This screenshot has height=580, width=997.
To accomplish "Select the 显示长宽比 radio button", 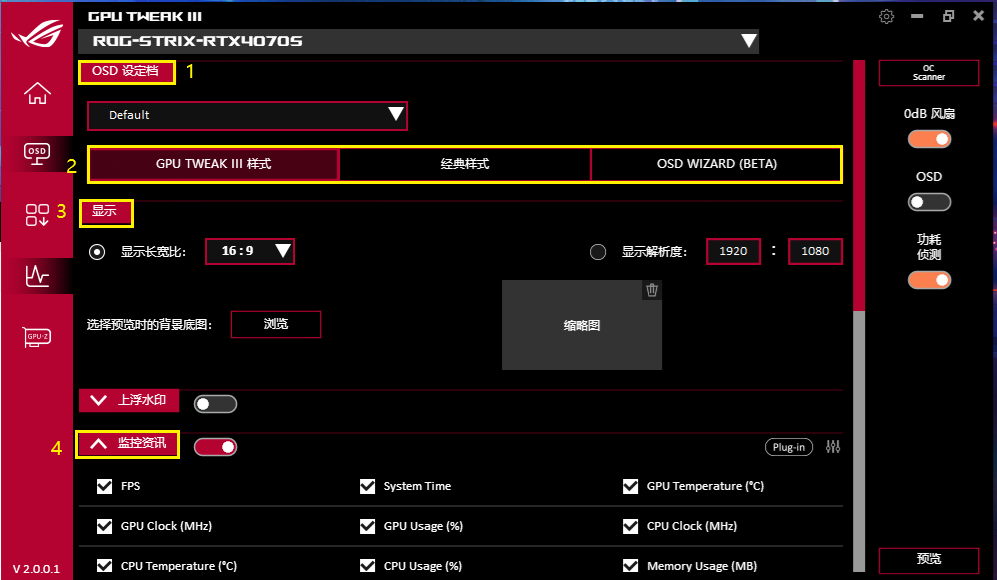I will (97, 252).
